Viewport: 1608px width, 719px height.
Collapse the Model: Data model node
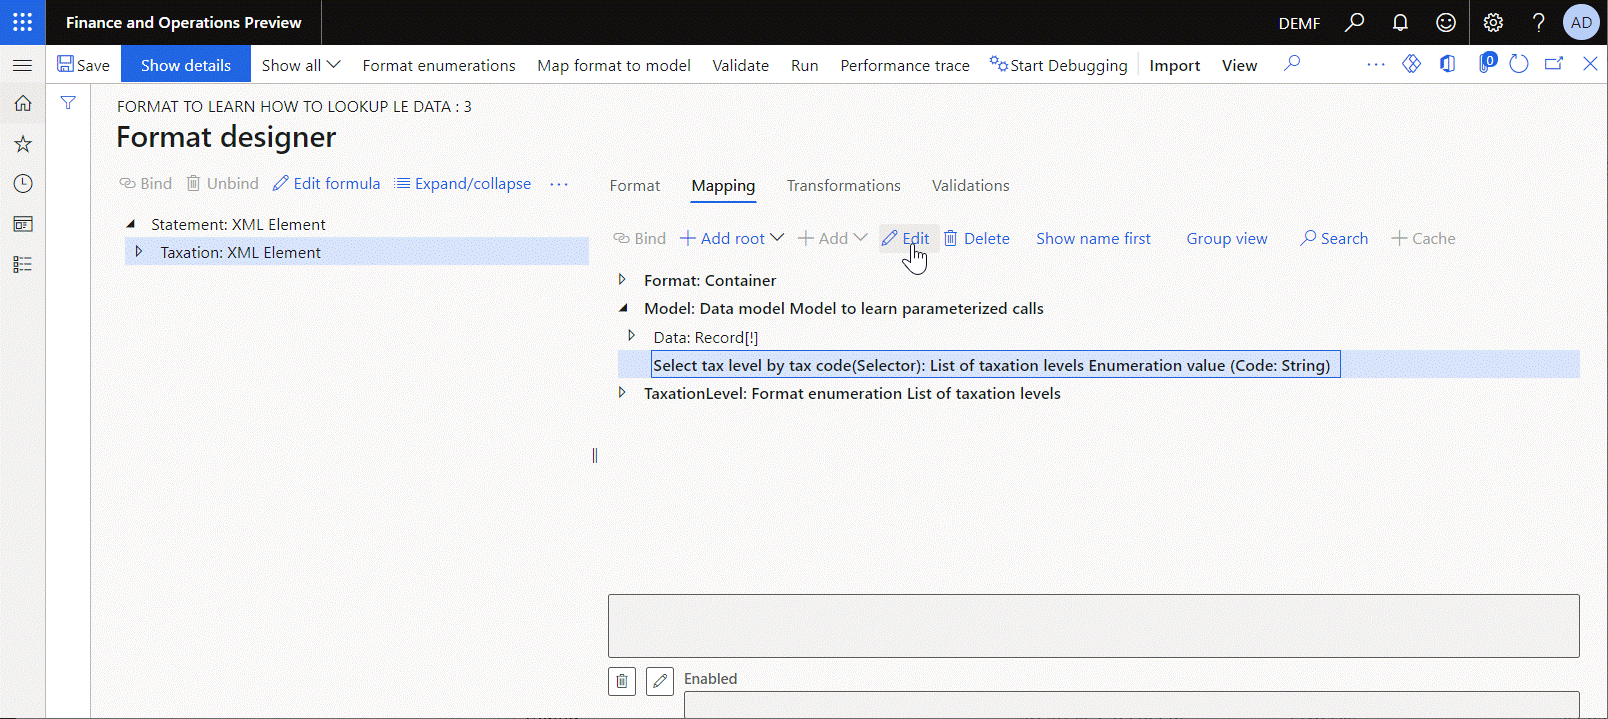pos(623,308)
